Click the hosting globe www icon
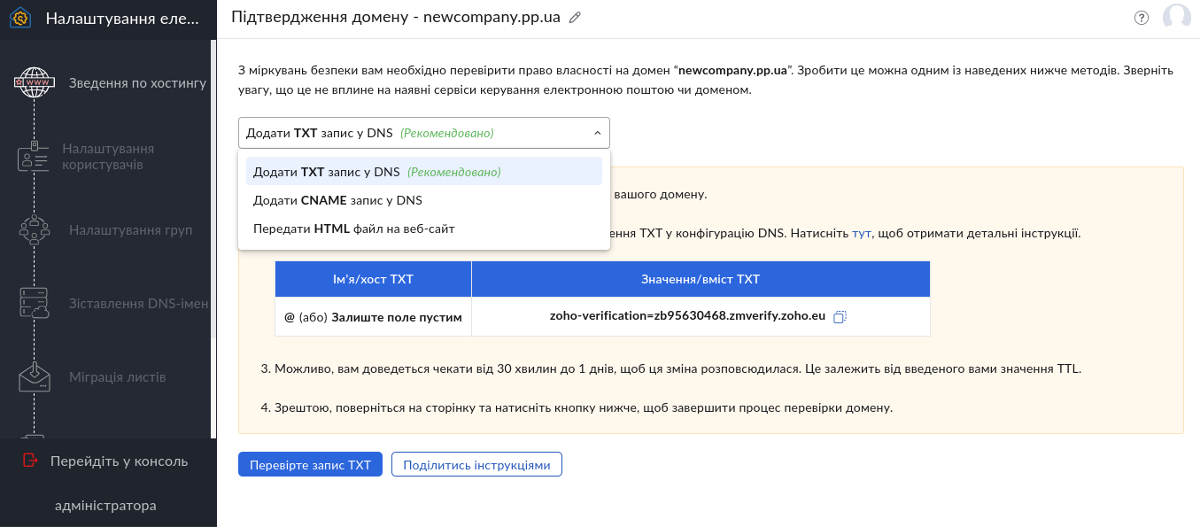Viewport: 1200px width, 527px height. point(35,82)
